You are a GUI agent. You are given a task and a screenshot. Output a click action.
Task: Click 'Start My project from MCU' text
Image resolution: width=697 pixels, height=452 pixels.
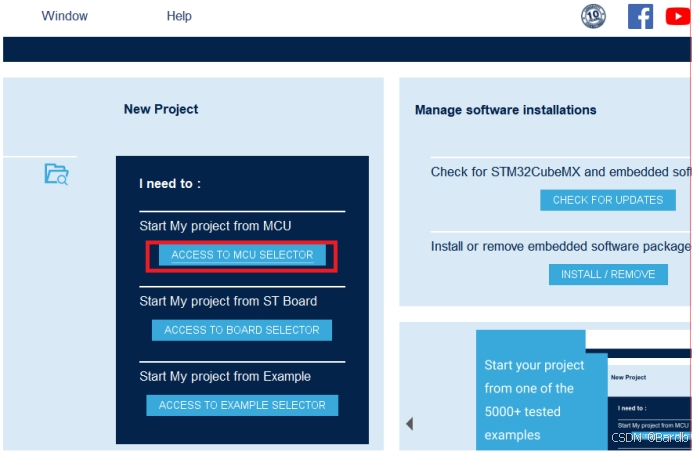tap(215, 226)
